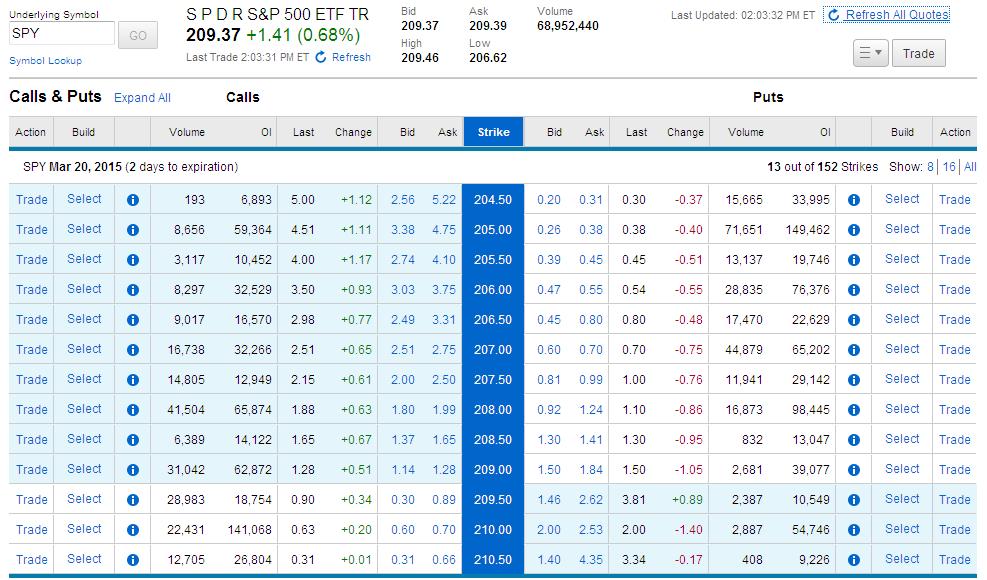Open info icon for 205.50 strike call
987x580 pixels.
tap(133, 260)
